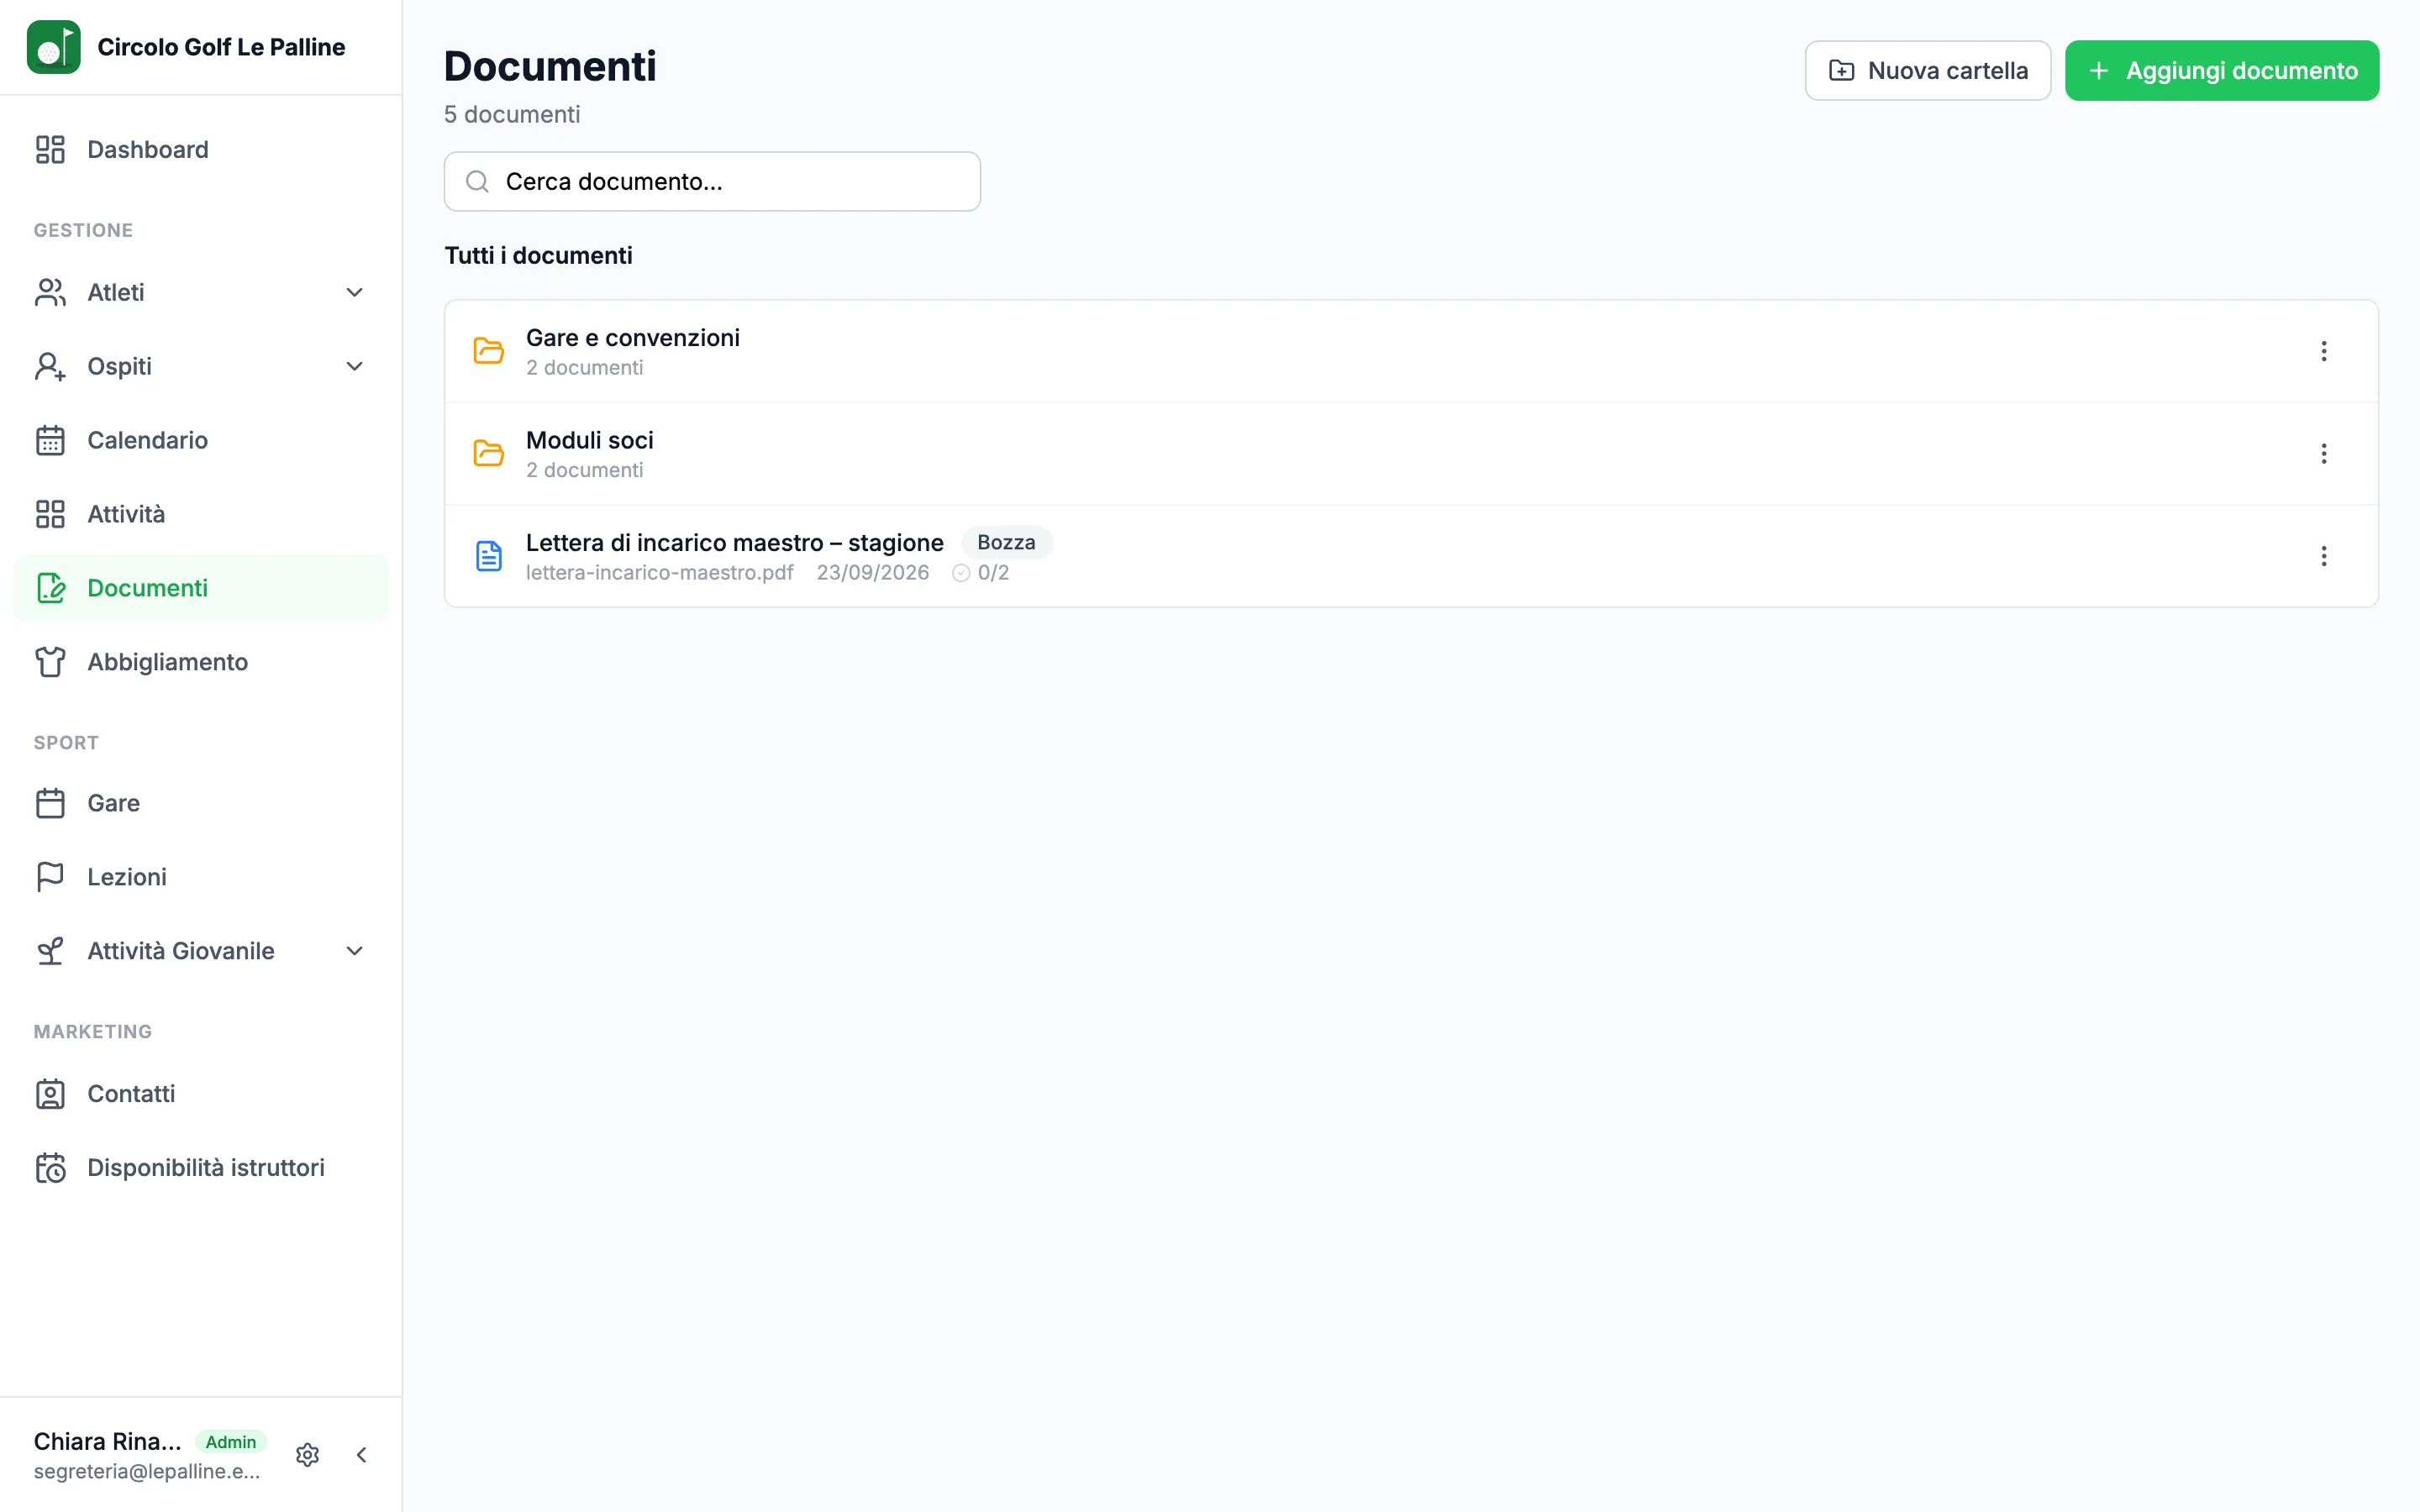Click the file name lettera-incarico-maestro.pdf

[659, 573]
